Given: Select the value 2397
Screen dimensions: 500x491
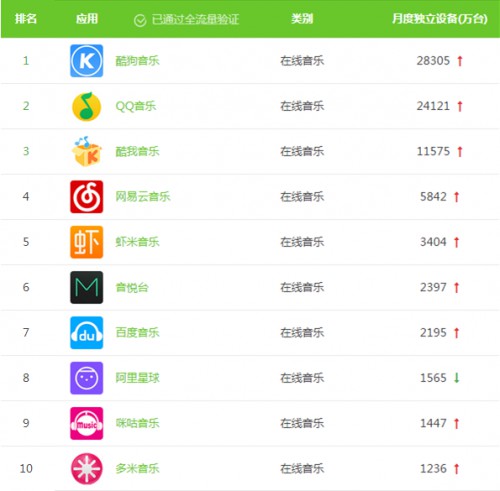Looking at the screenshot, I should (x=433, y=287).
